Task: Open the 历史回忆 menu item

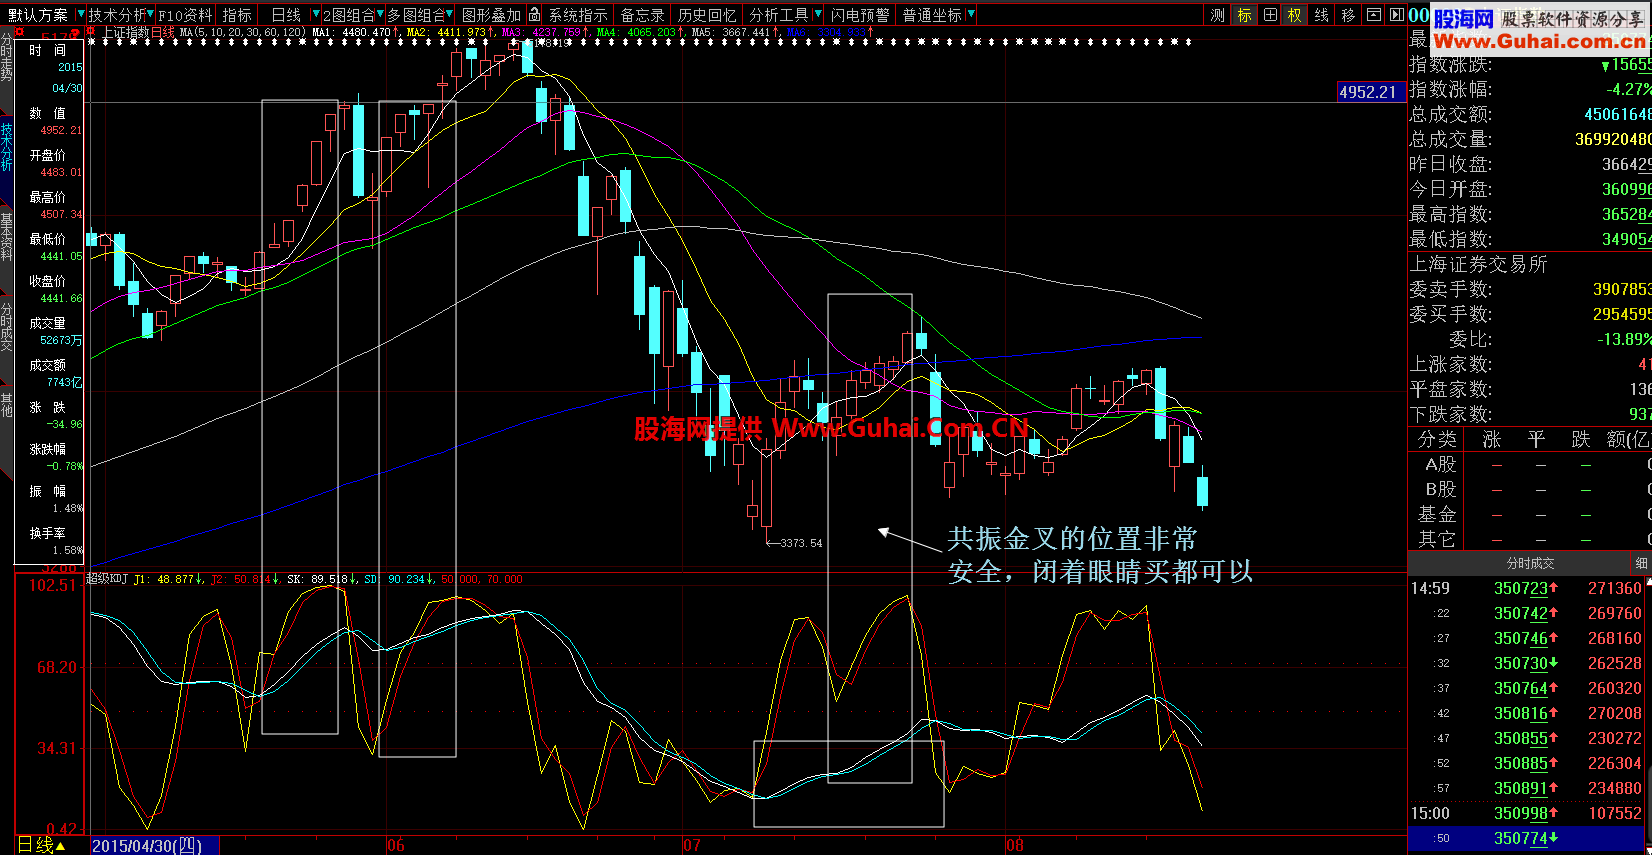Action: [707, 15]
